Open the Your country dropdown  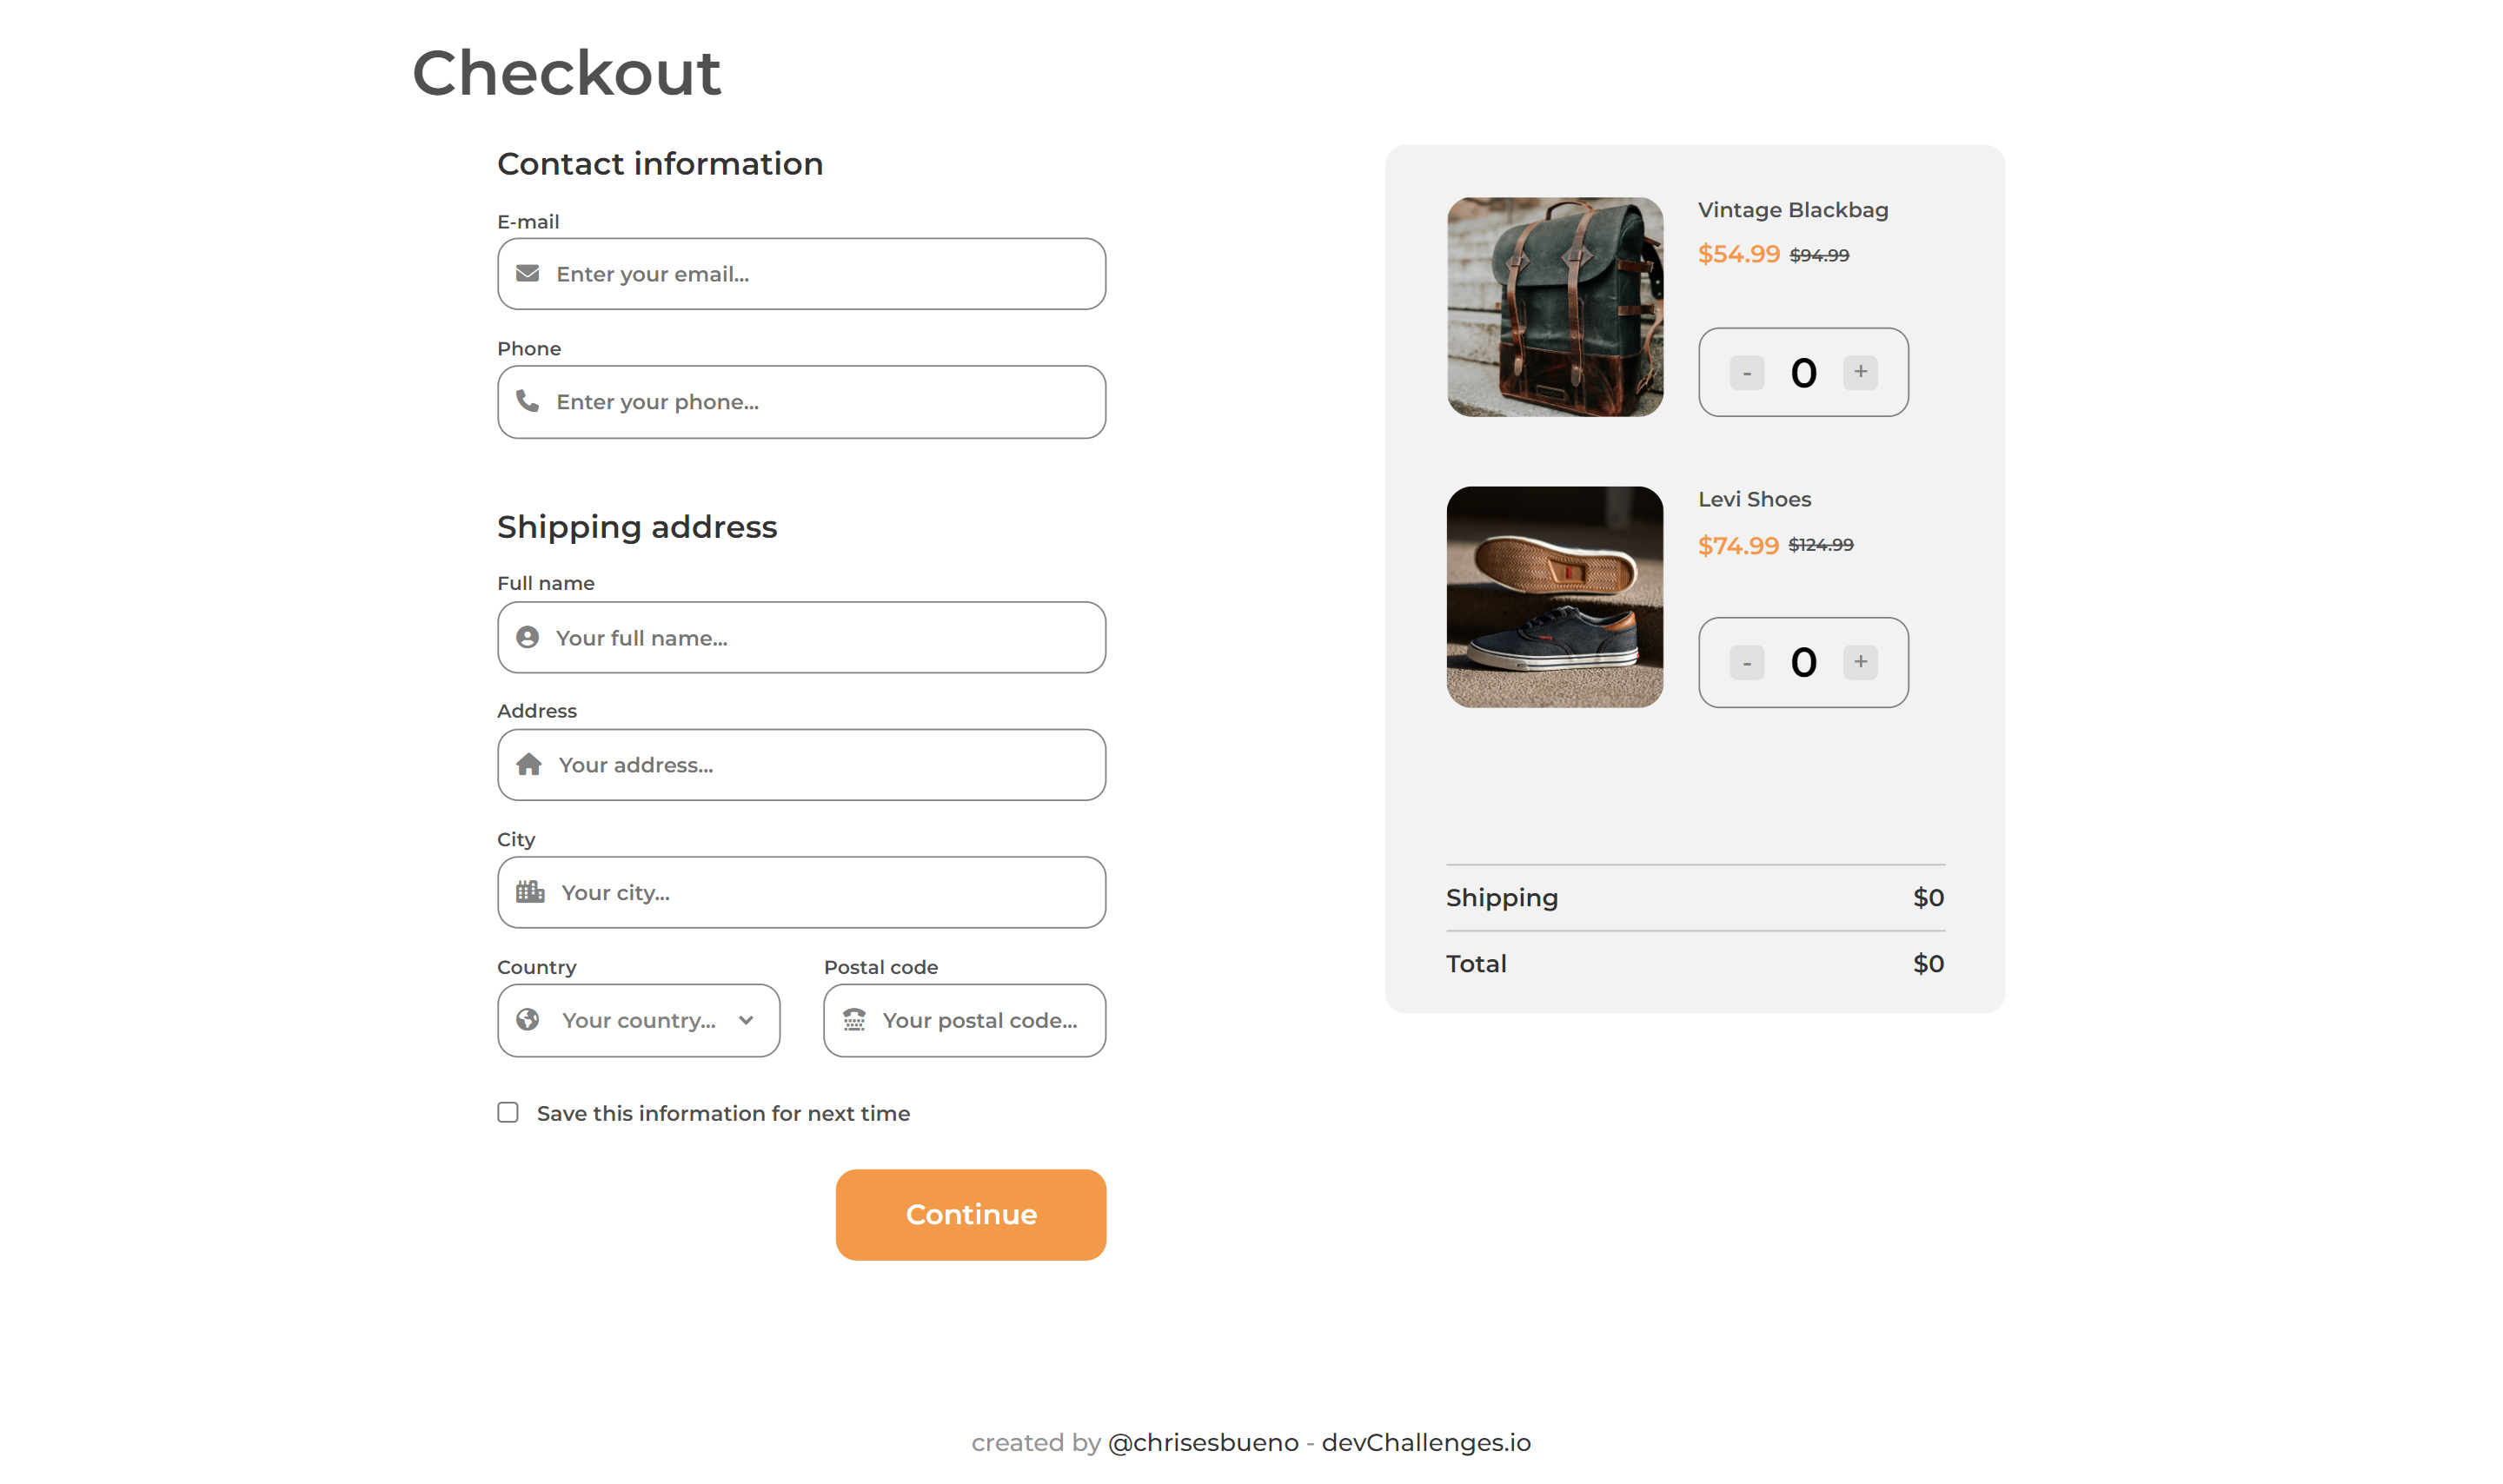[638, 1020]
